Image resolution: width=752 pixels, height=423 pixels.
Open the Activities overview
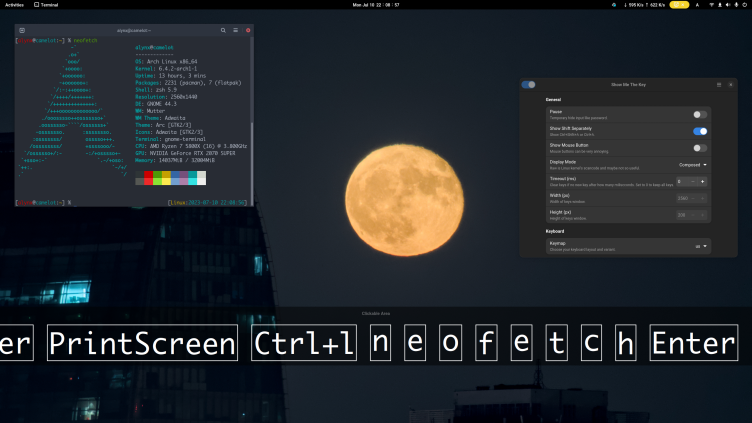14,5
